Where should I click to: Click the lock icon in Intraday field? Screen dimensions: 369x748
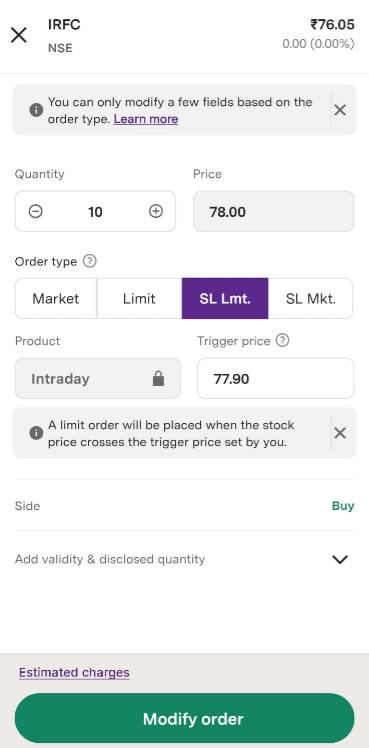pos(158,379)
